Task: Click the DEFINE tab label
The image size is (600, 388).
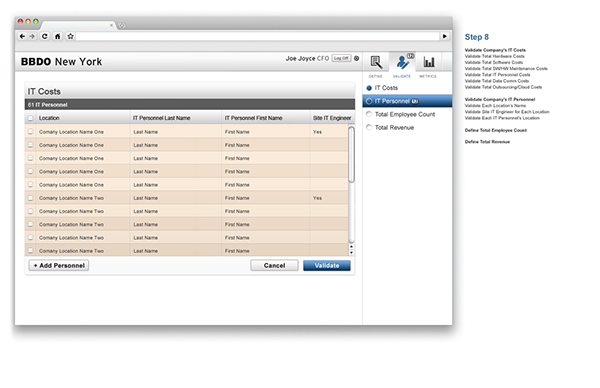Action: click(375, 76)
